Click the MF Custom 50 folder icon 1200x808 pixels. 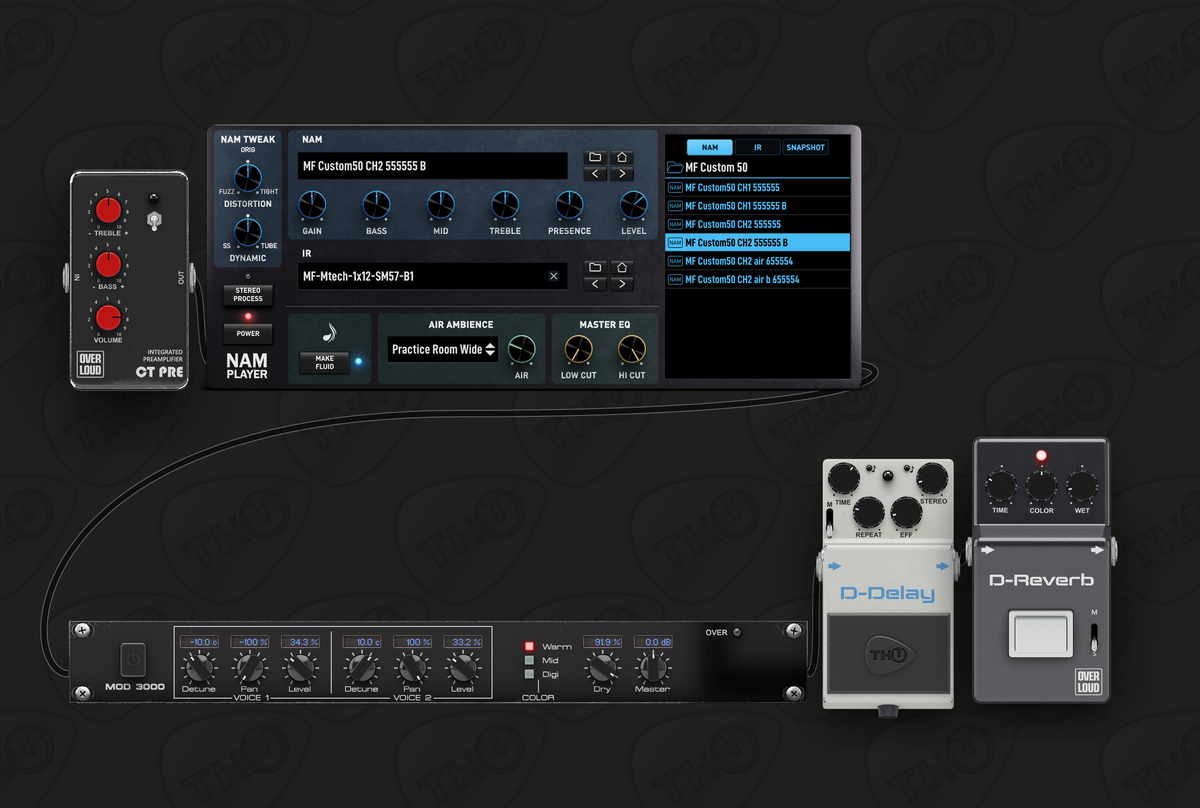tap(674, 167)
